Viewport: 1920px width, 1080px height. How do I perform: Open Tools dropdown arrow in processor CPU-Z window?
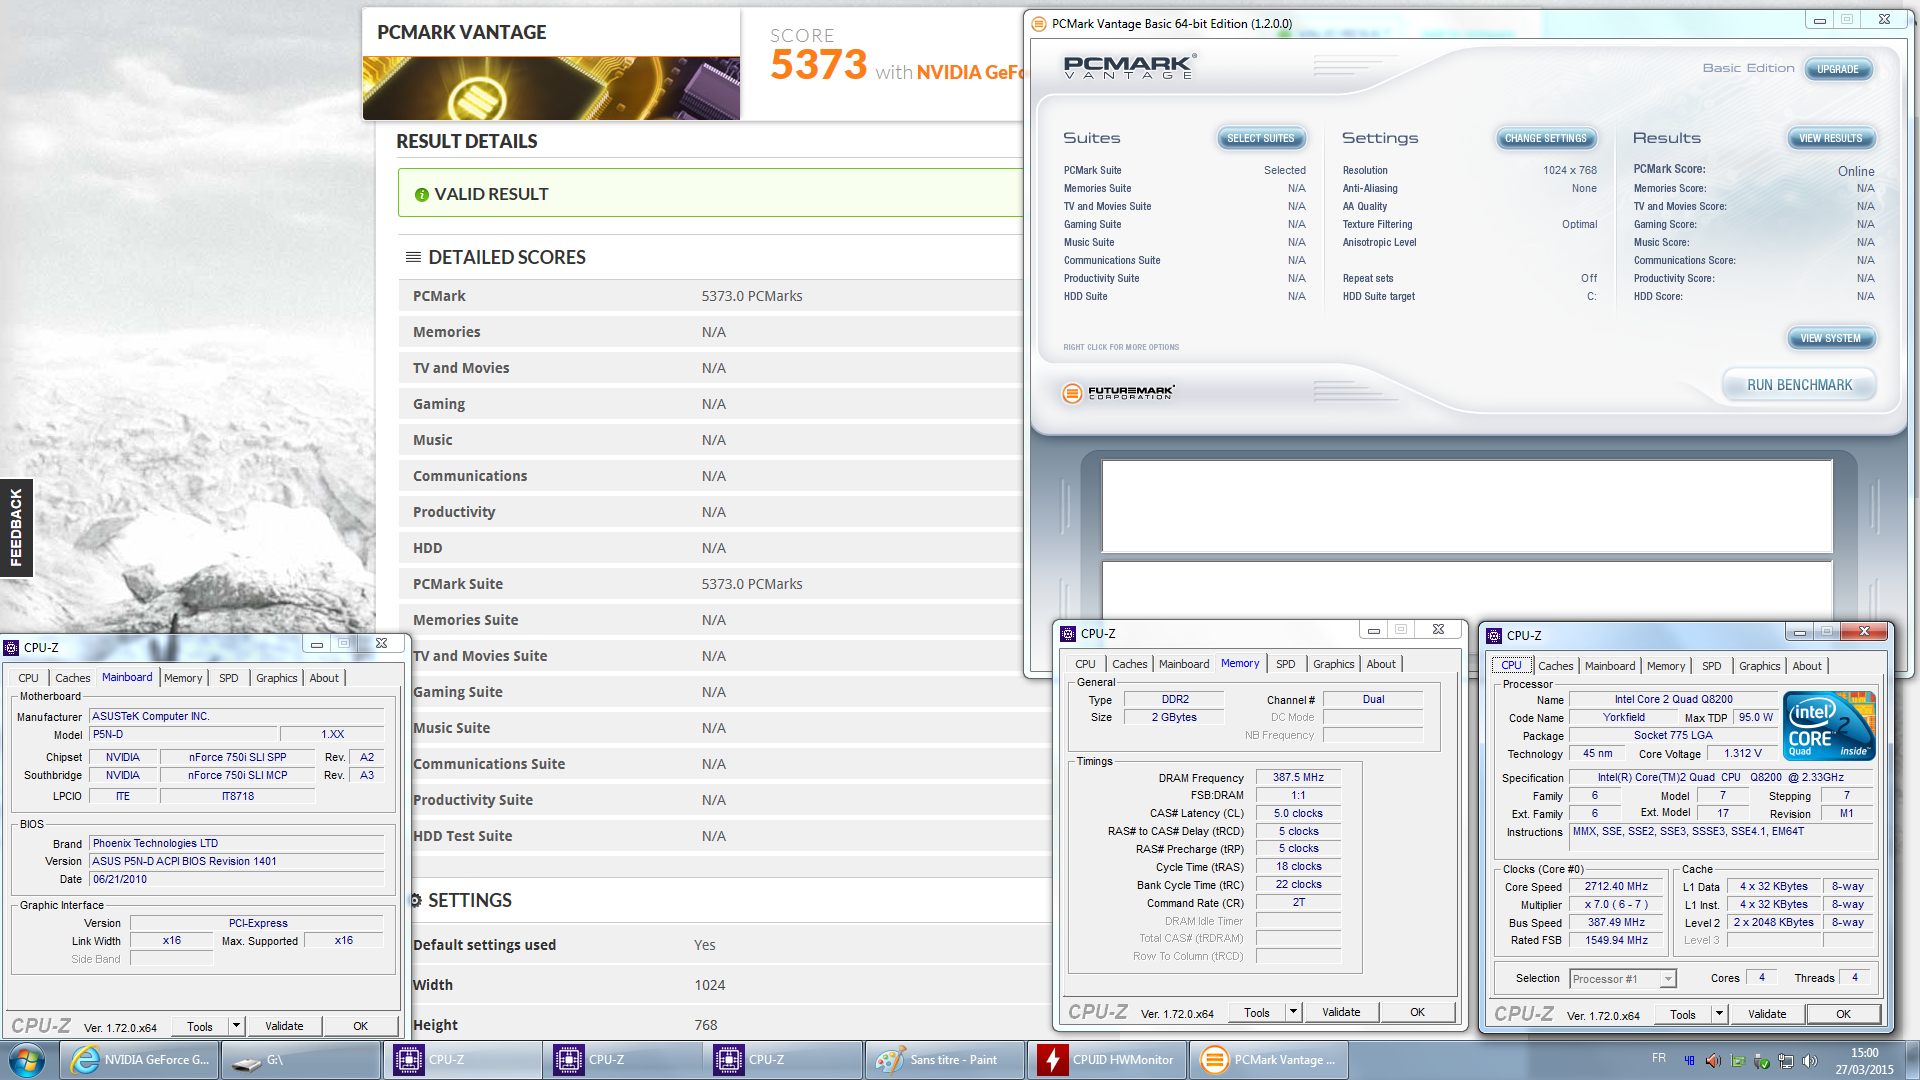[1719, 1014]
